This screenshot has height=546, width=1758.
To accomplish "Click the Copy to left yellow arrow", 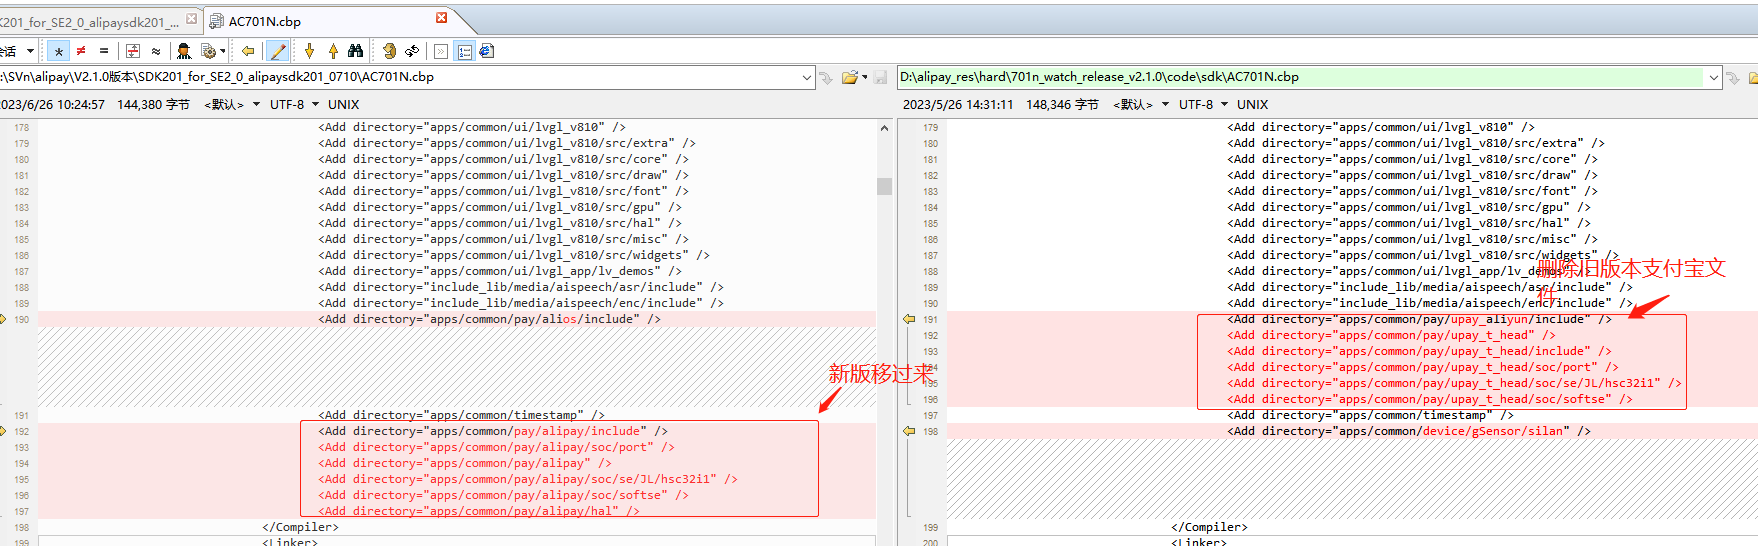I will [248, 51].
